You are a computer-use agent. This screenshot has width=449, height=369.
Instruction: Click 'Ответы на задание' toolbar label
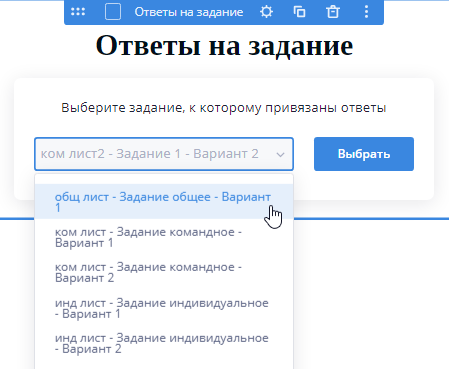point(189,12)
